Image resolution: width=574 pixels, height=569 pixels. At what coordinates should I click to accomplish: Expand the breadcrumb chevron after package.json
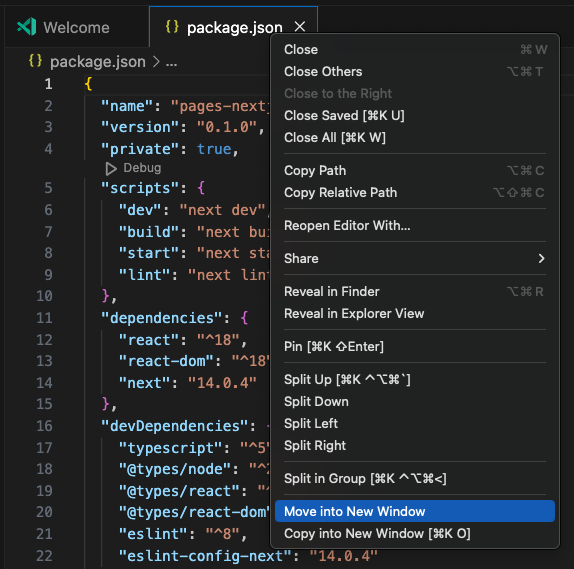pos(156,62)
